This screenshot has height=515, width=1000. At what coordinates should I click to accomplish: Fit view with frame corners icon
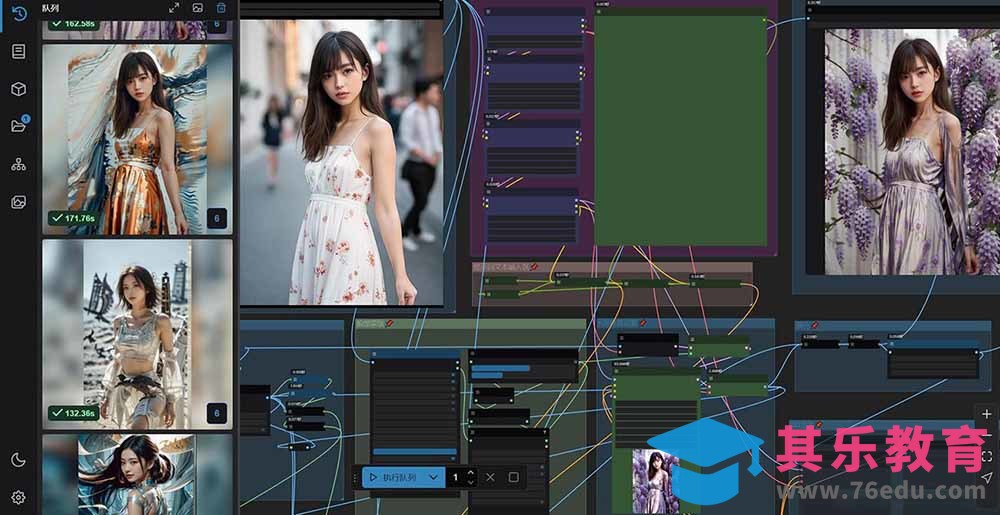pos(987,456)
